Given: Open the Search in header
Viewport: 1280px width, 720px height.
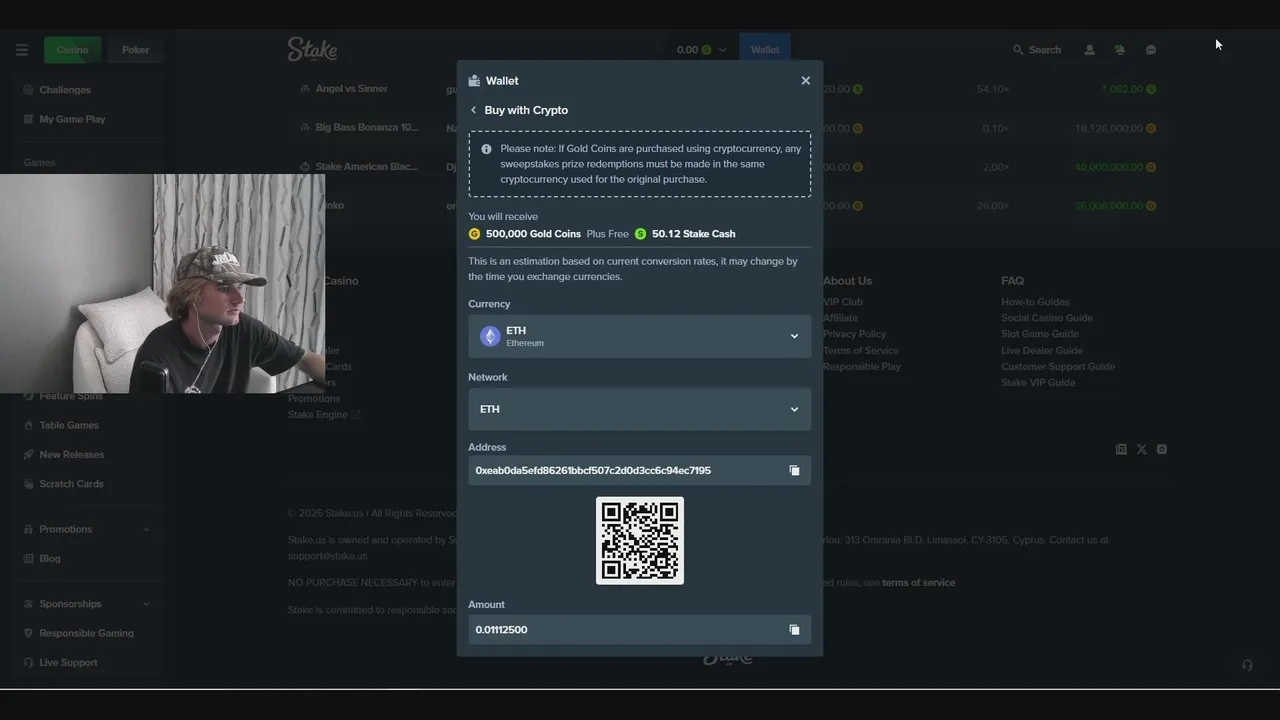Looking at the screenshot, I should point(1037,50).
